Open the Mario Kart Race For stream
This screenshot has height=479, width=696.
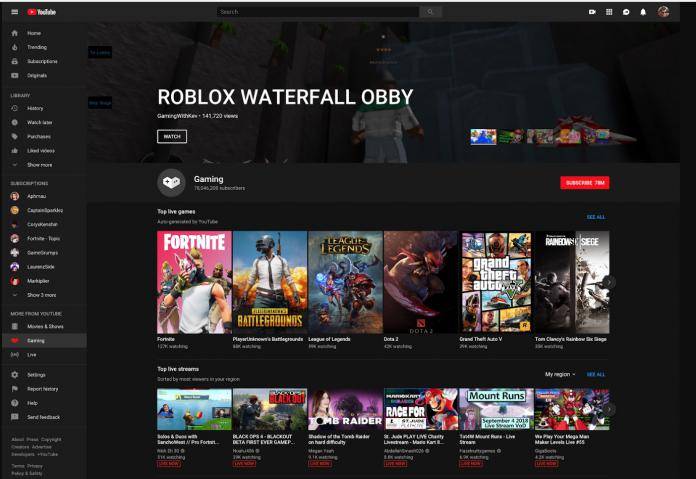(420, 409)
